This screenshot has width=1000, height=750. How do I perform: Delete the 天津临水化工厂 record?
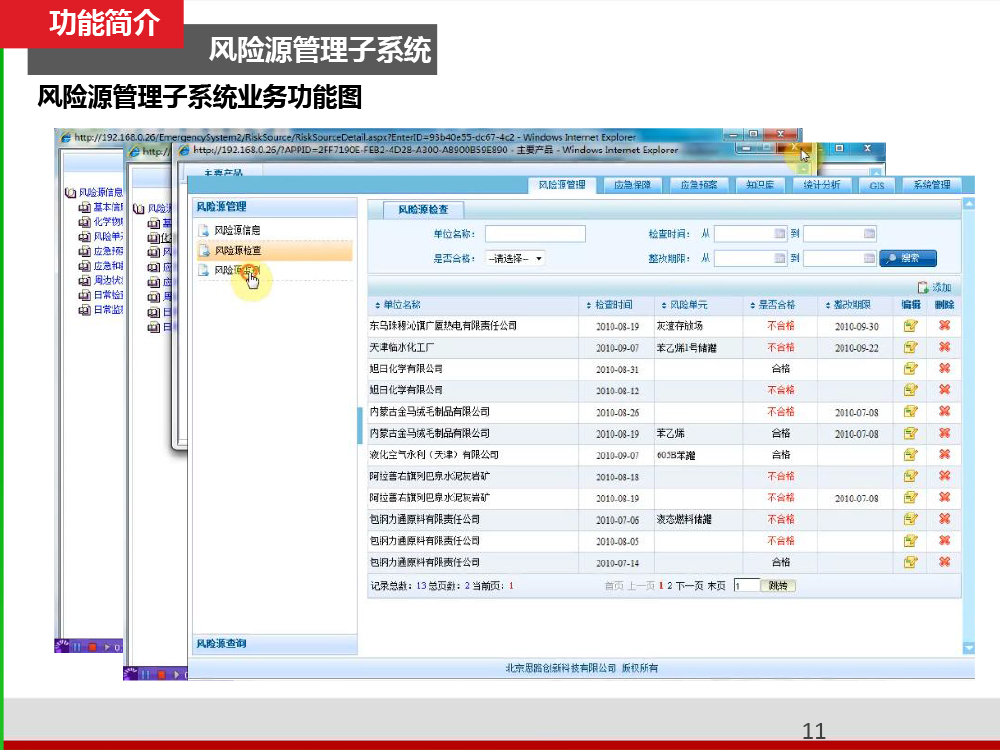[x=943, y=347]
